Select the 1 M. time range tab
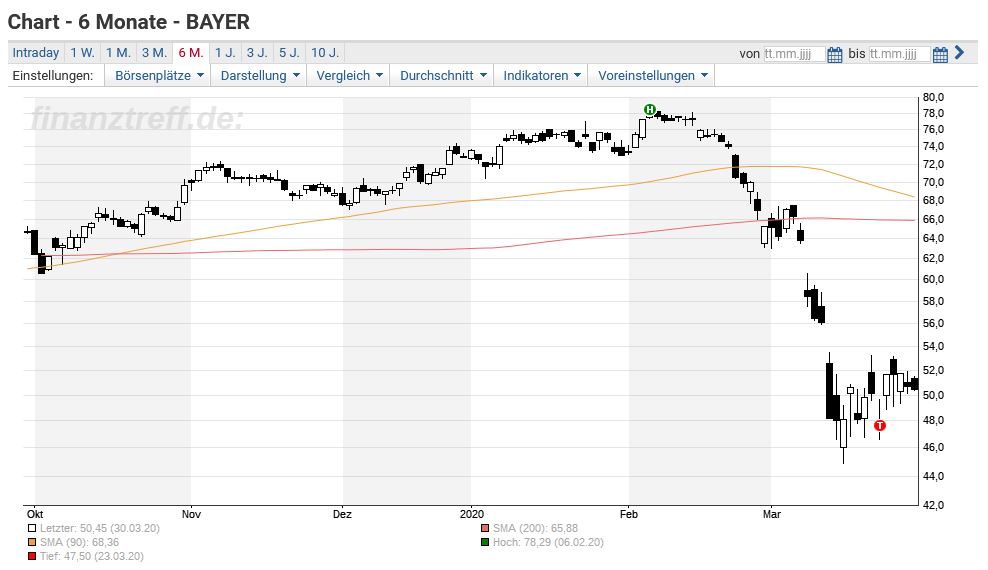This screenshot has height=570, width=988. point(118,53)
